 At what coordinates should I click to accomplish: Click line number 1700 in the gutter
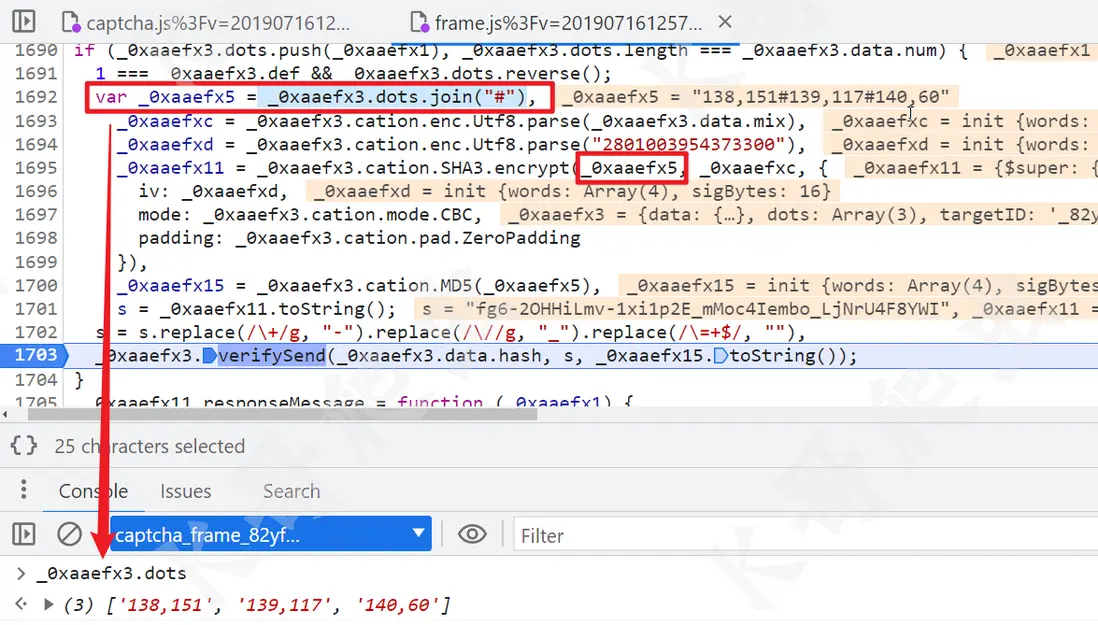click(36, 286)
